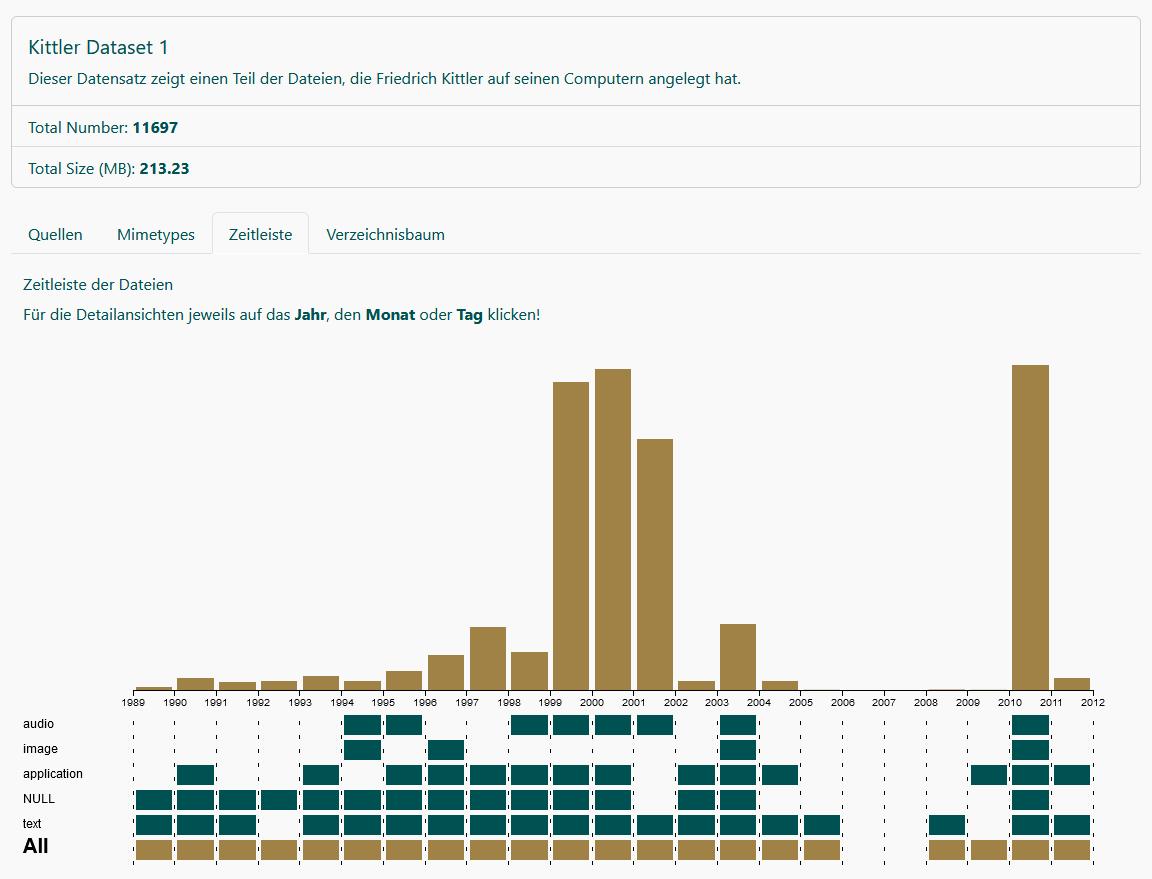
Task: Select the Zeitleiste tab
Action: click(x=260, y=234)
